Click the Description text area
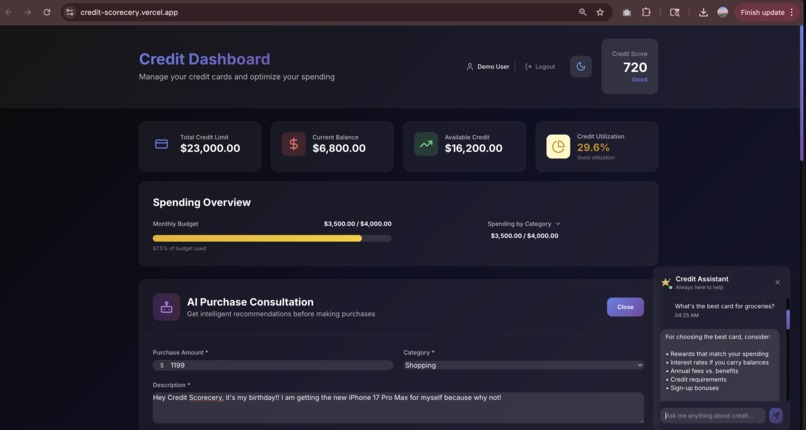This screenshot has height=430, width=806. [x=398, y=408]
